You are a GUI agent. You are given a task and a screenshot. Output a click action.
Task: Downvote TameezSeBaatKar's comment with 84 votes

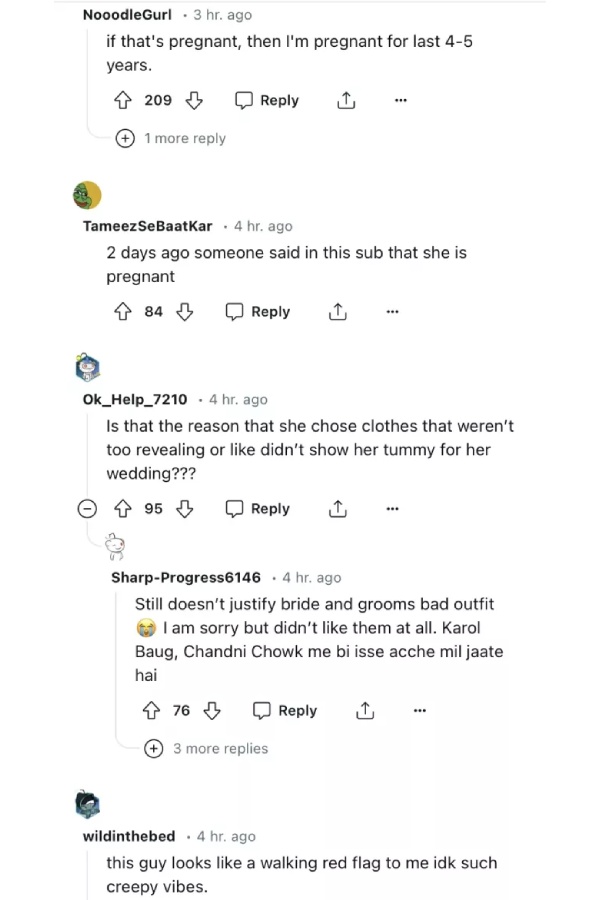185,312
